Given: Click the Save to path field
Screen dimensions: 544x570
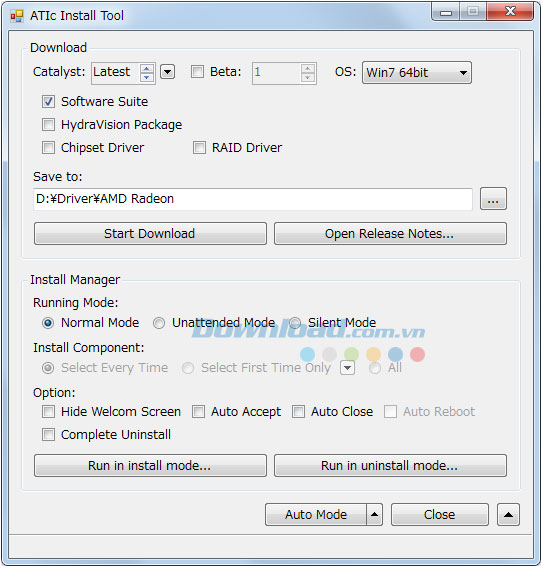Looking at the screenshot, I should [254, 200].
